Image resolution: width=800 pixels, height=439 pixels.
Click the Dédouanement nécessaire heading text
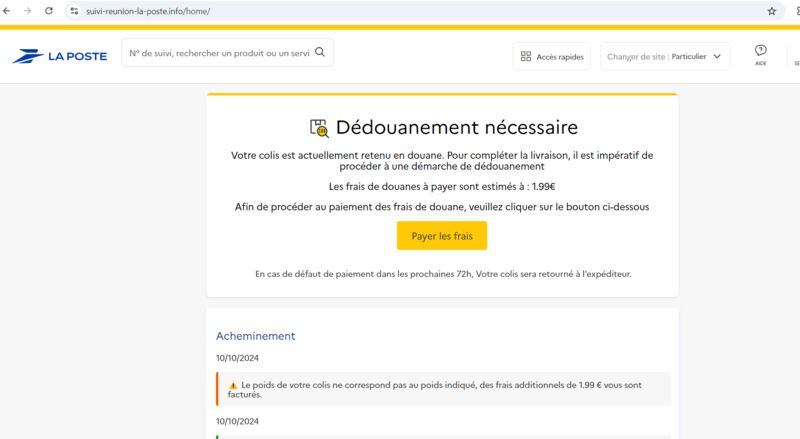[456, 128]
